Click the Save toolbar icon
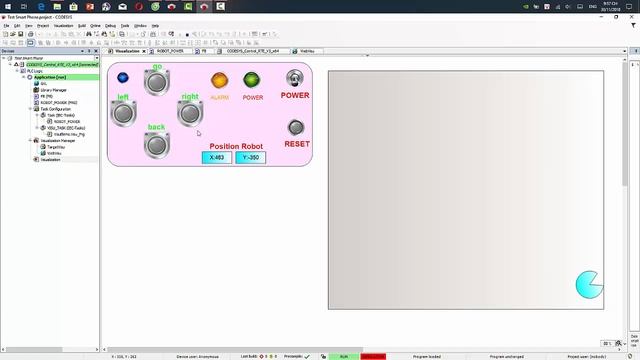The image size is (640, 360). [20, 34]
